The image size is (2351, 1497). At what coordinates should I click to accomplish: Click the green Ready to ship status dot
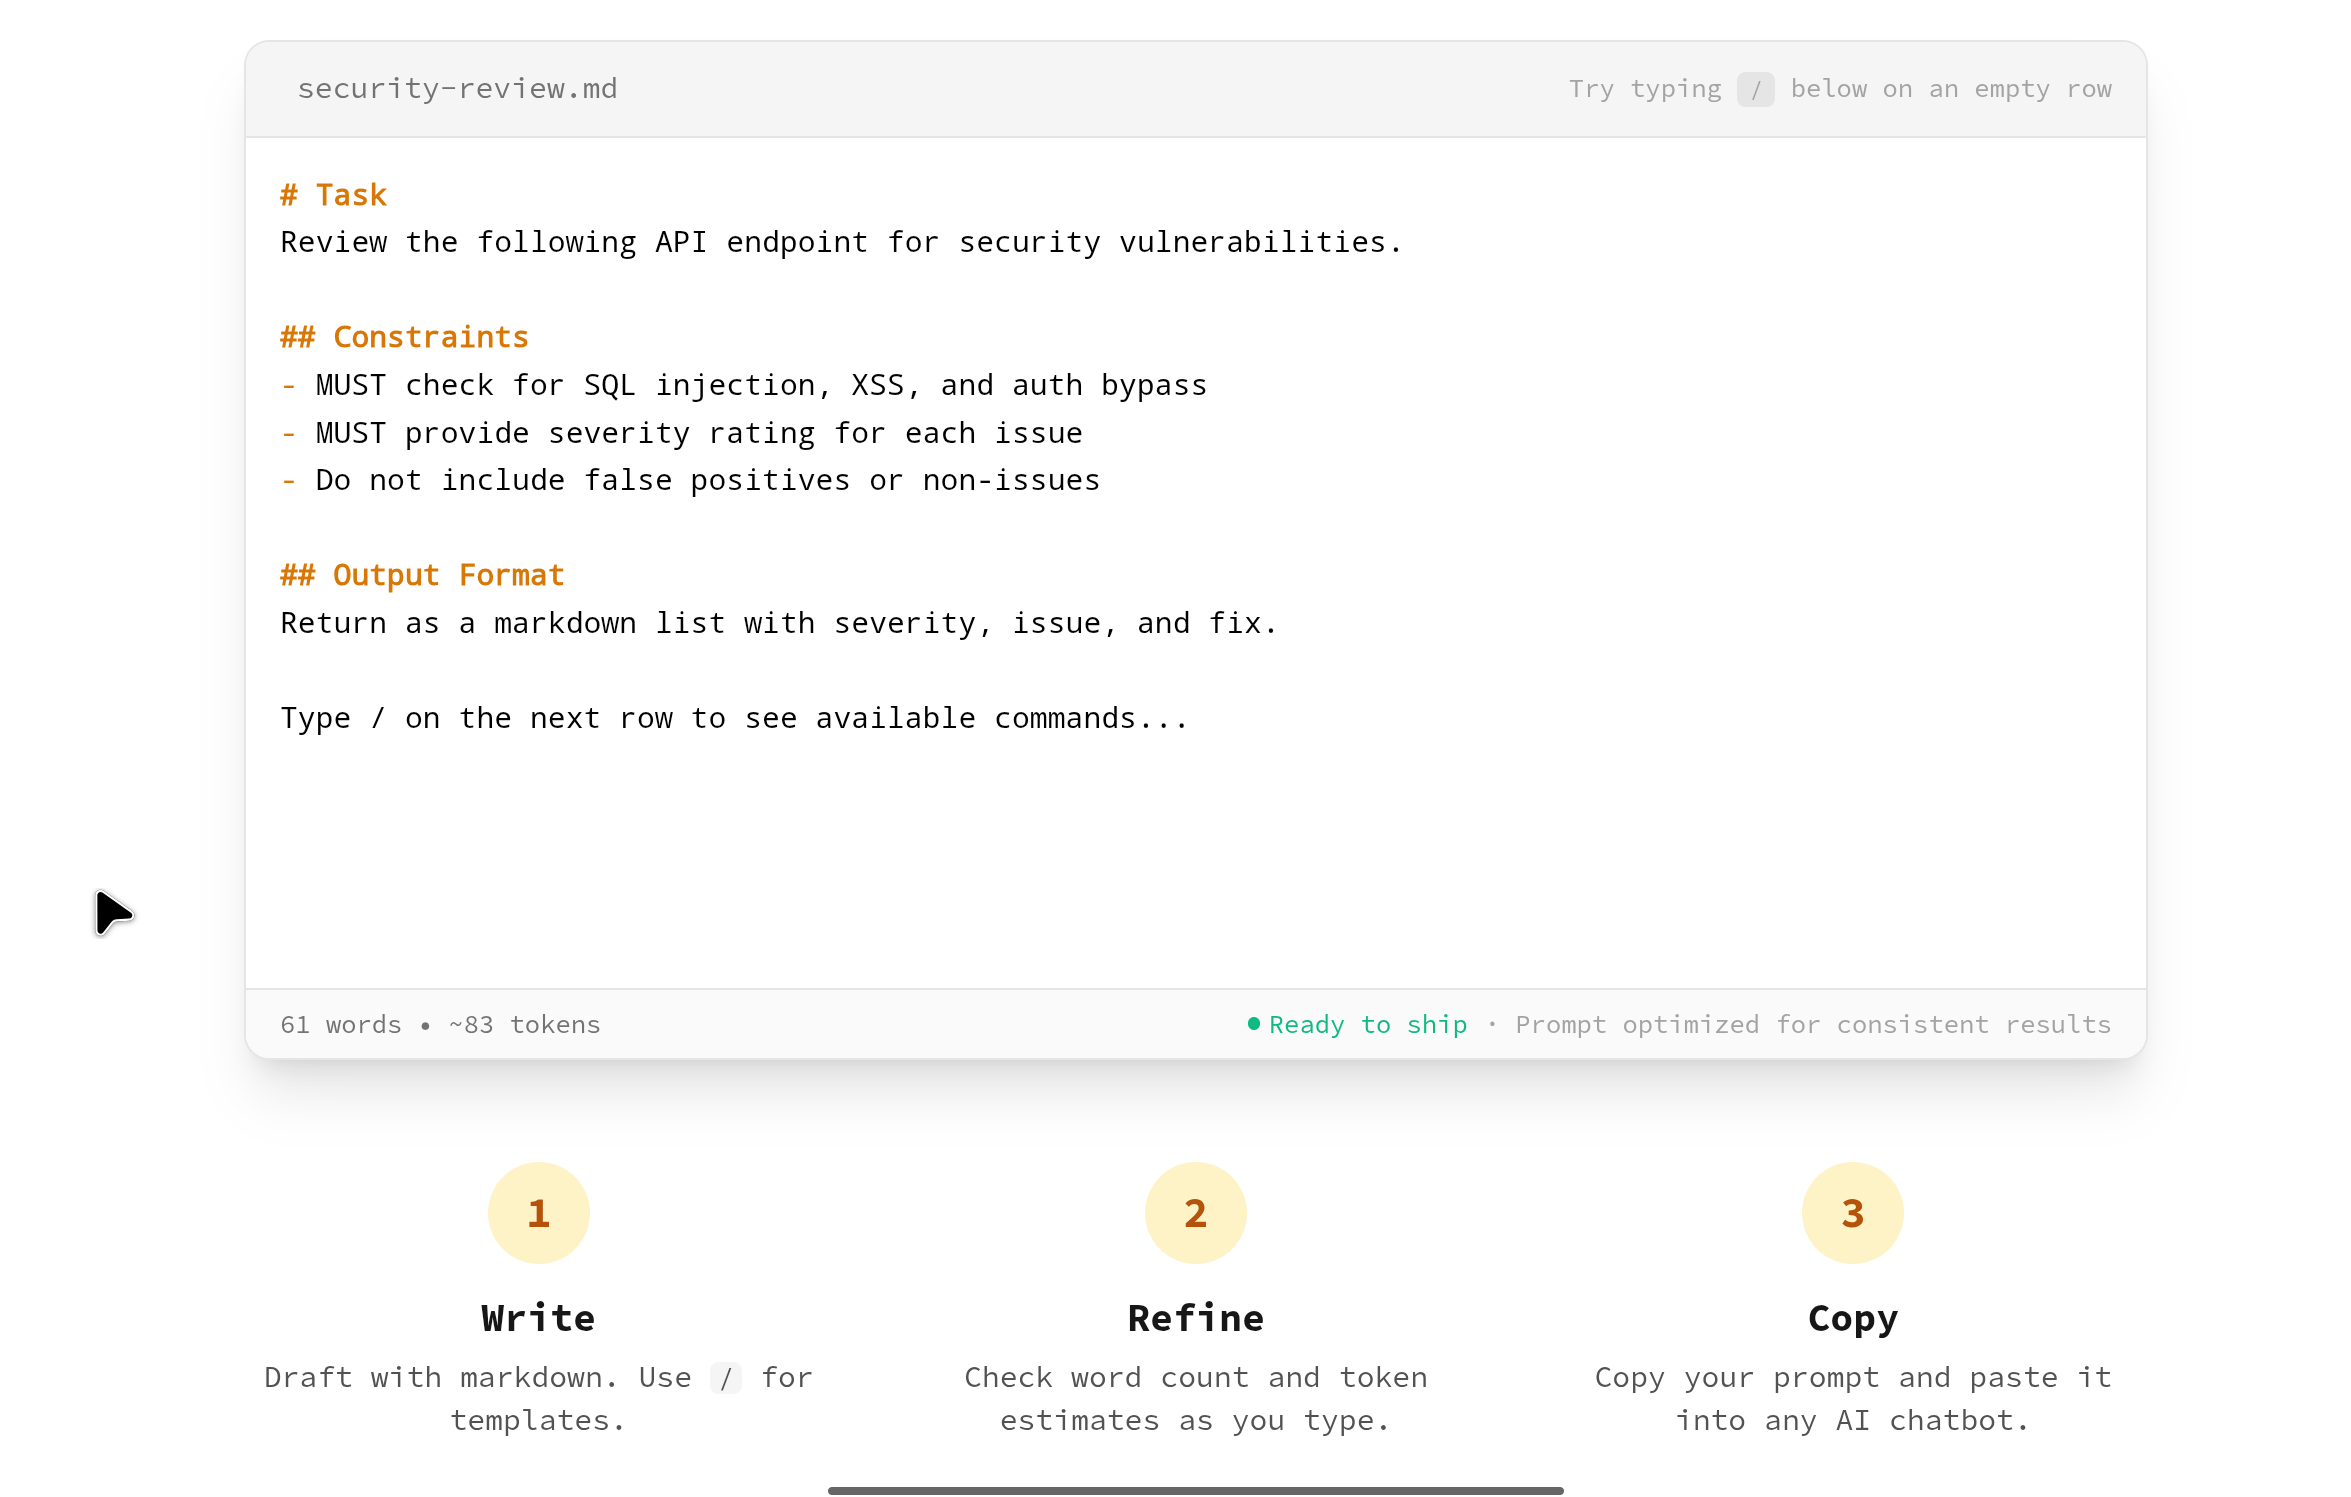pos(1253,1024)
